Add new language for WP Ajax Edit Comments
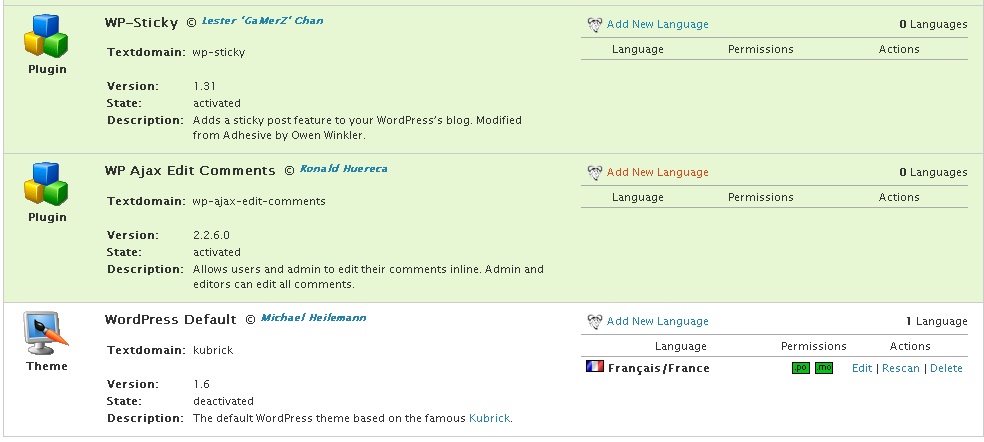The width and height of the screenshot is (984, 442). click(657, 172)
